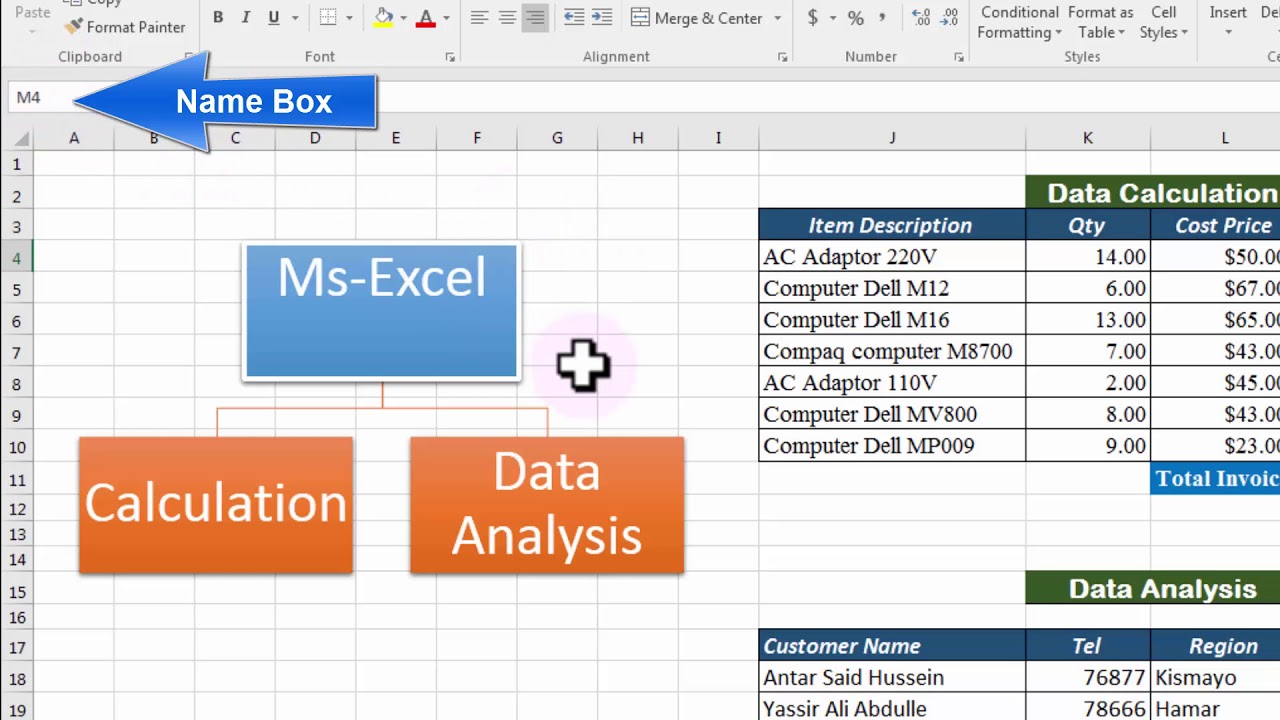
Task: Select the orange Calculation shape
Action: click(216, 505)
